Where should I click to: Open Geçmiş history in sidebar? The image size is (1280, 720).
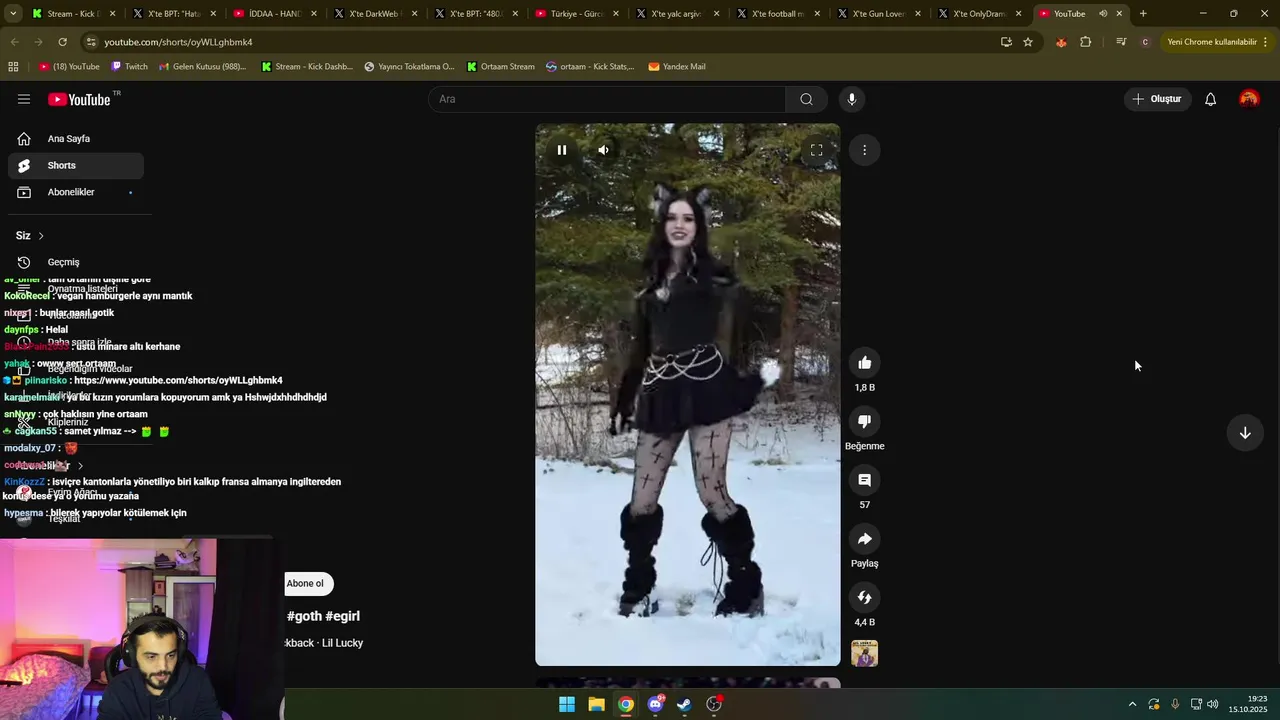(75, 262)
